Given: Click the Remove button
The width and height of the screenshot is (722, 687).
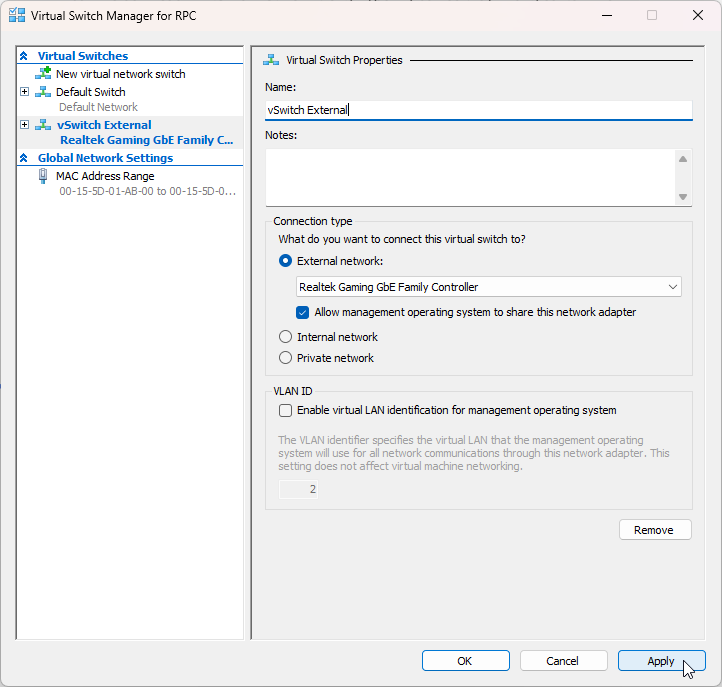Looking at the screenshot, I should [655, 530].
